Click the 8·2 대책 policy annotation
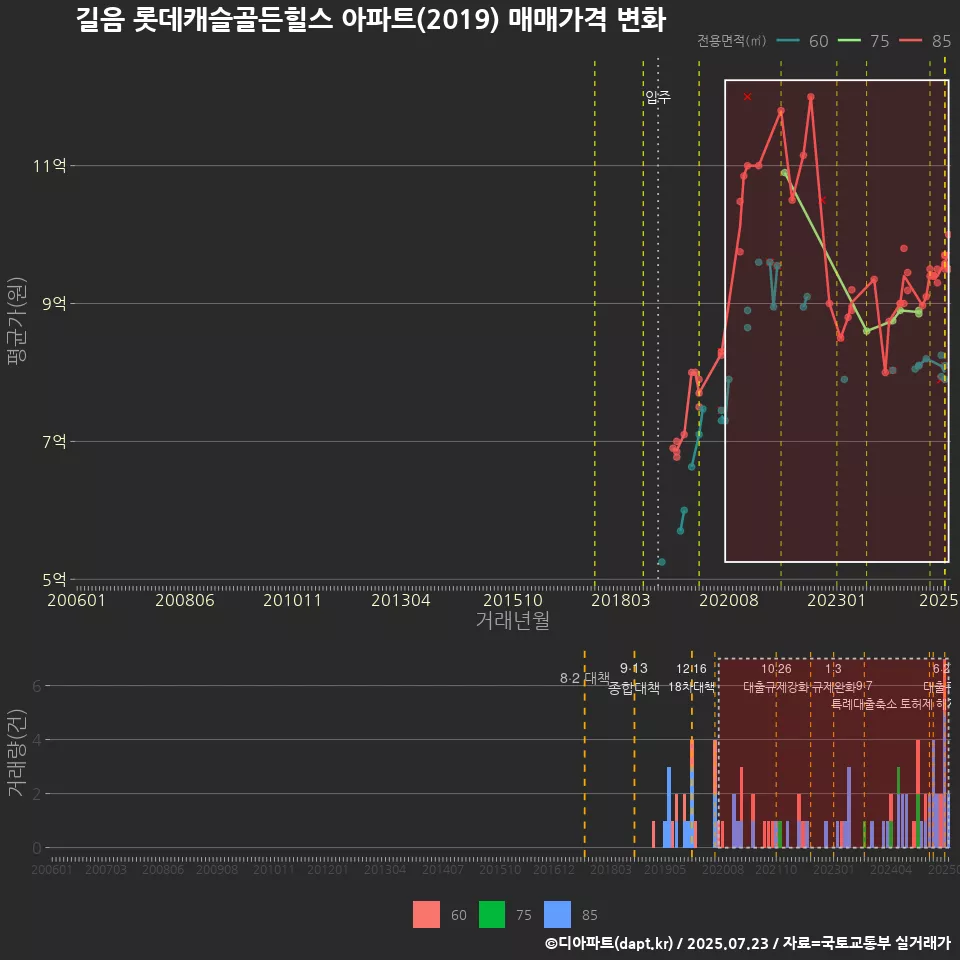This screenshot has width=960, height=960. tap(585, 678)
